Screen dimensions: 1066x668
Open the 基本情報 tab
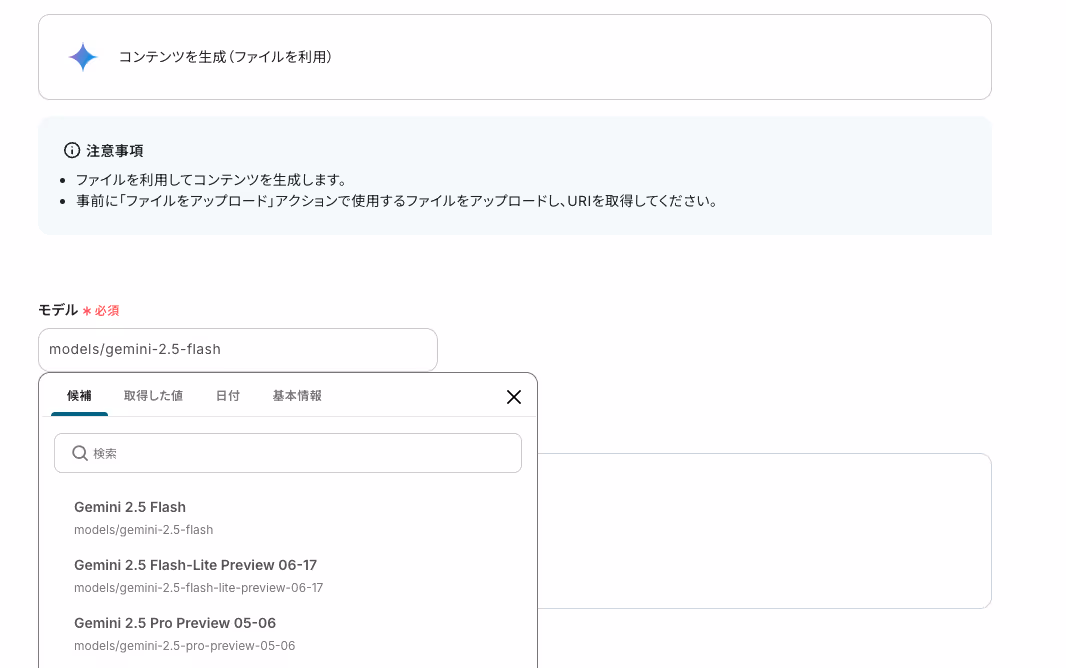click(x=297, y=395)
